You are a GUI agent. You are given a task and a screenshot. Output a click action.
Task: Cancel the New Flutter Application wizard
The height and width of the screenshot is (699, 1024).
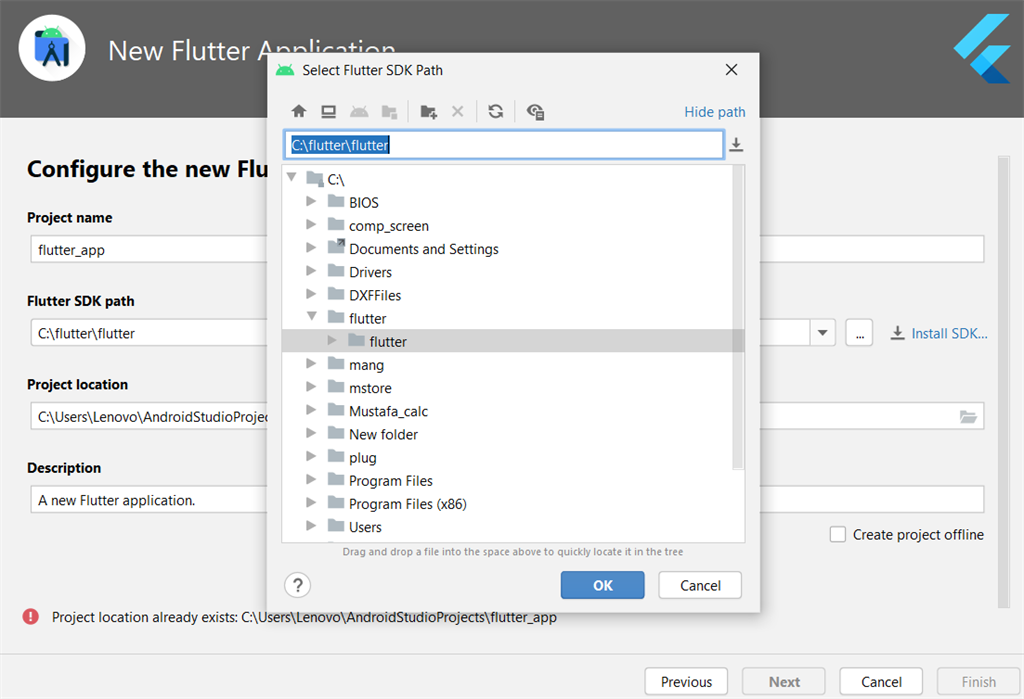click(881, 681)
